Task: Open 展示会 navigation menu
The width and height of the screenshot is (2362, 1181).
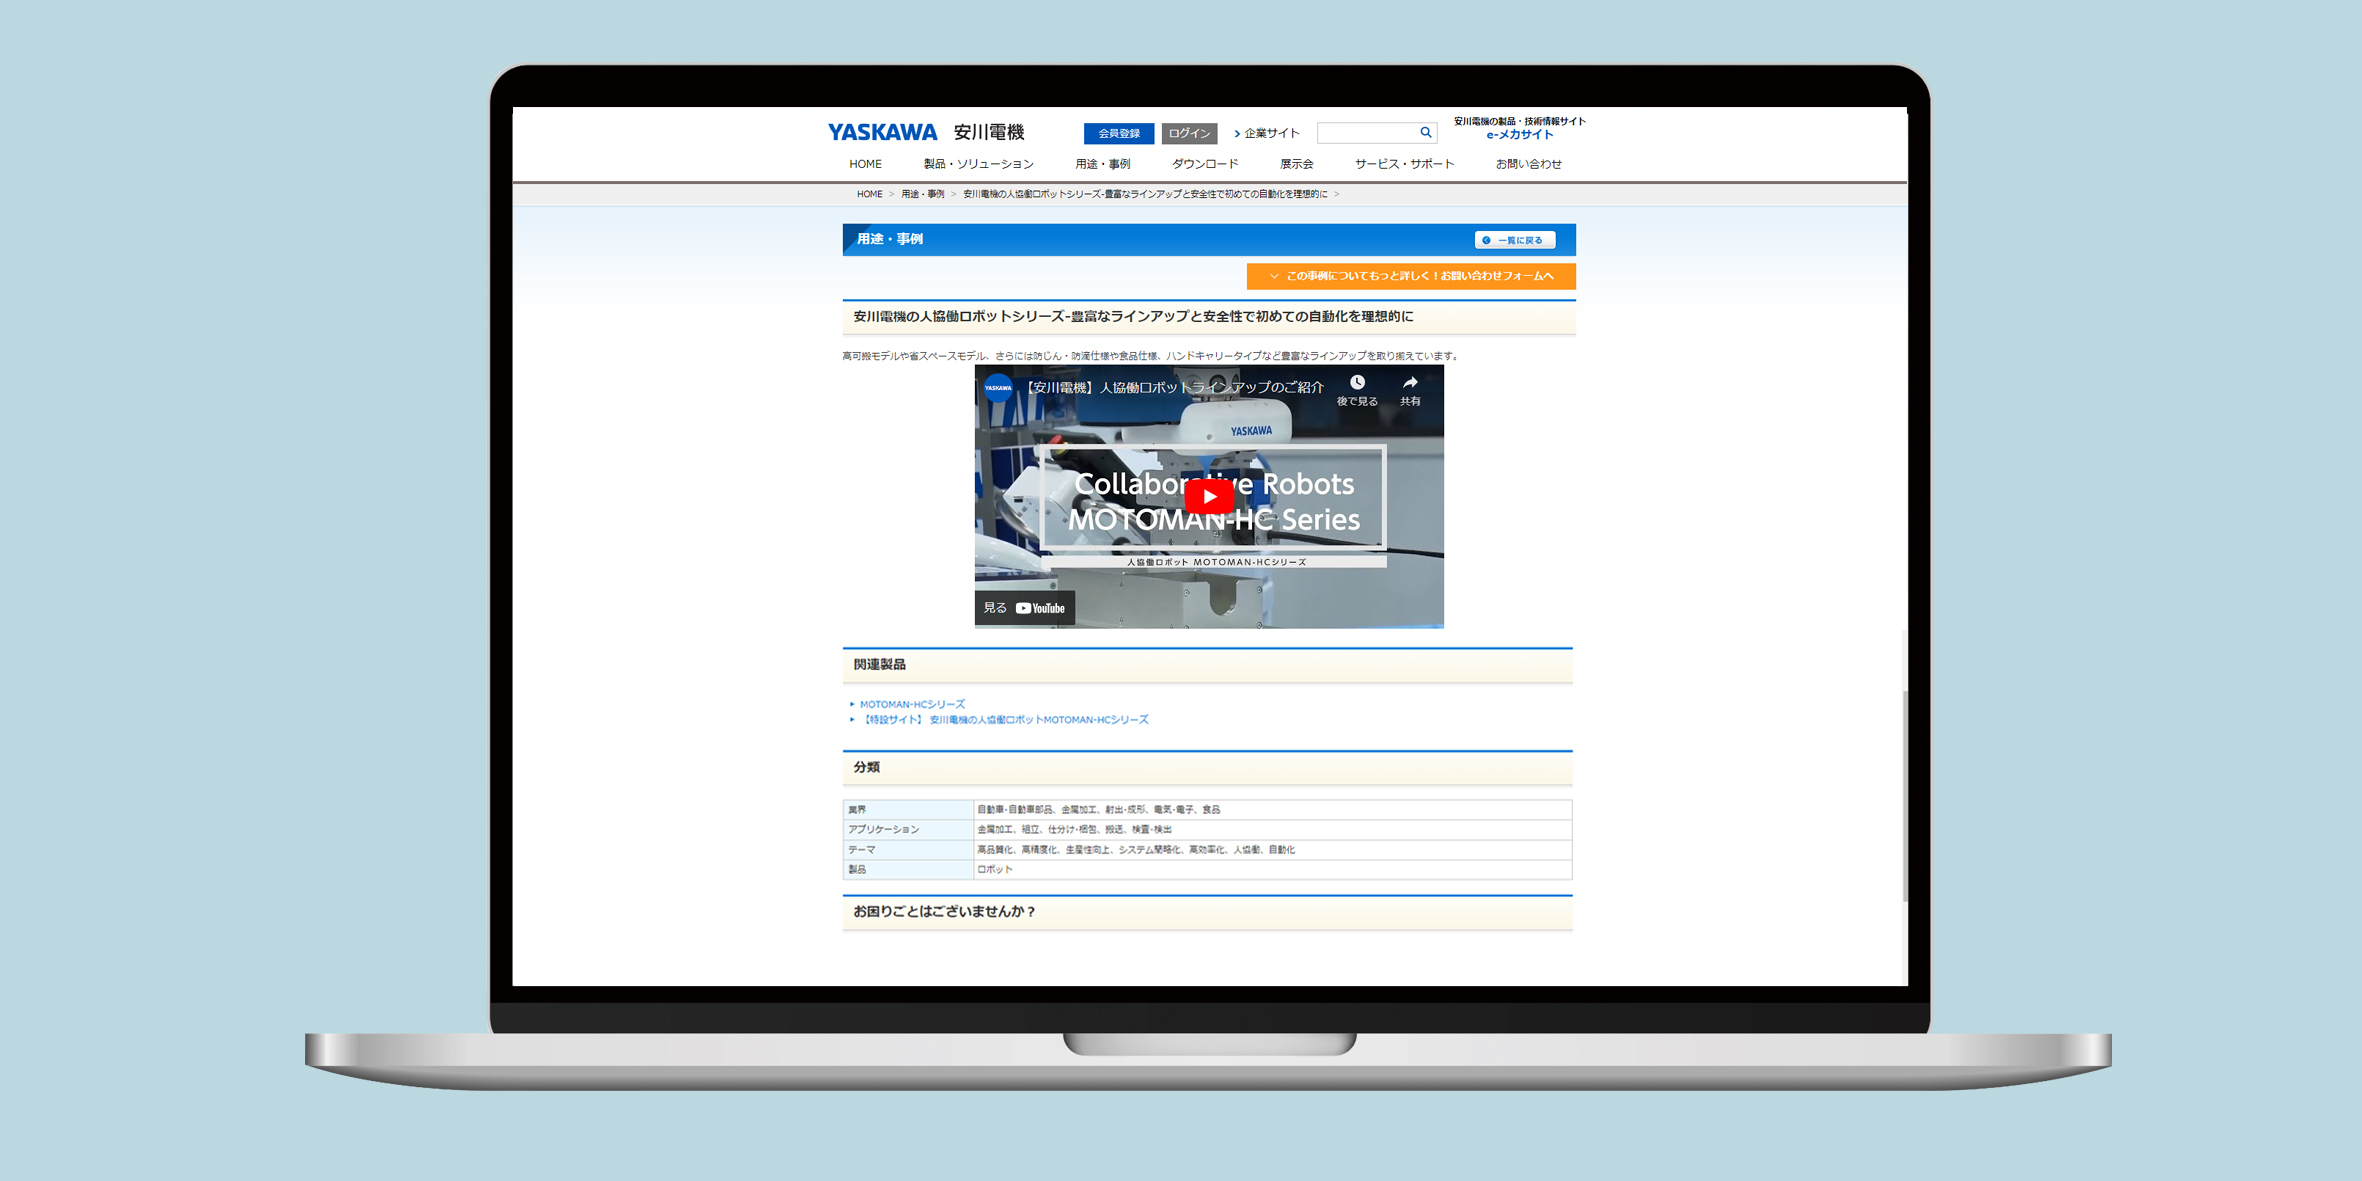Action: [x=1297, y=164]
